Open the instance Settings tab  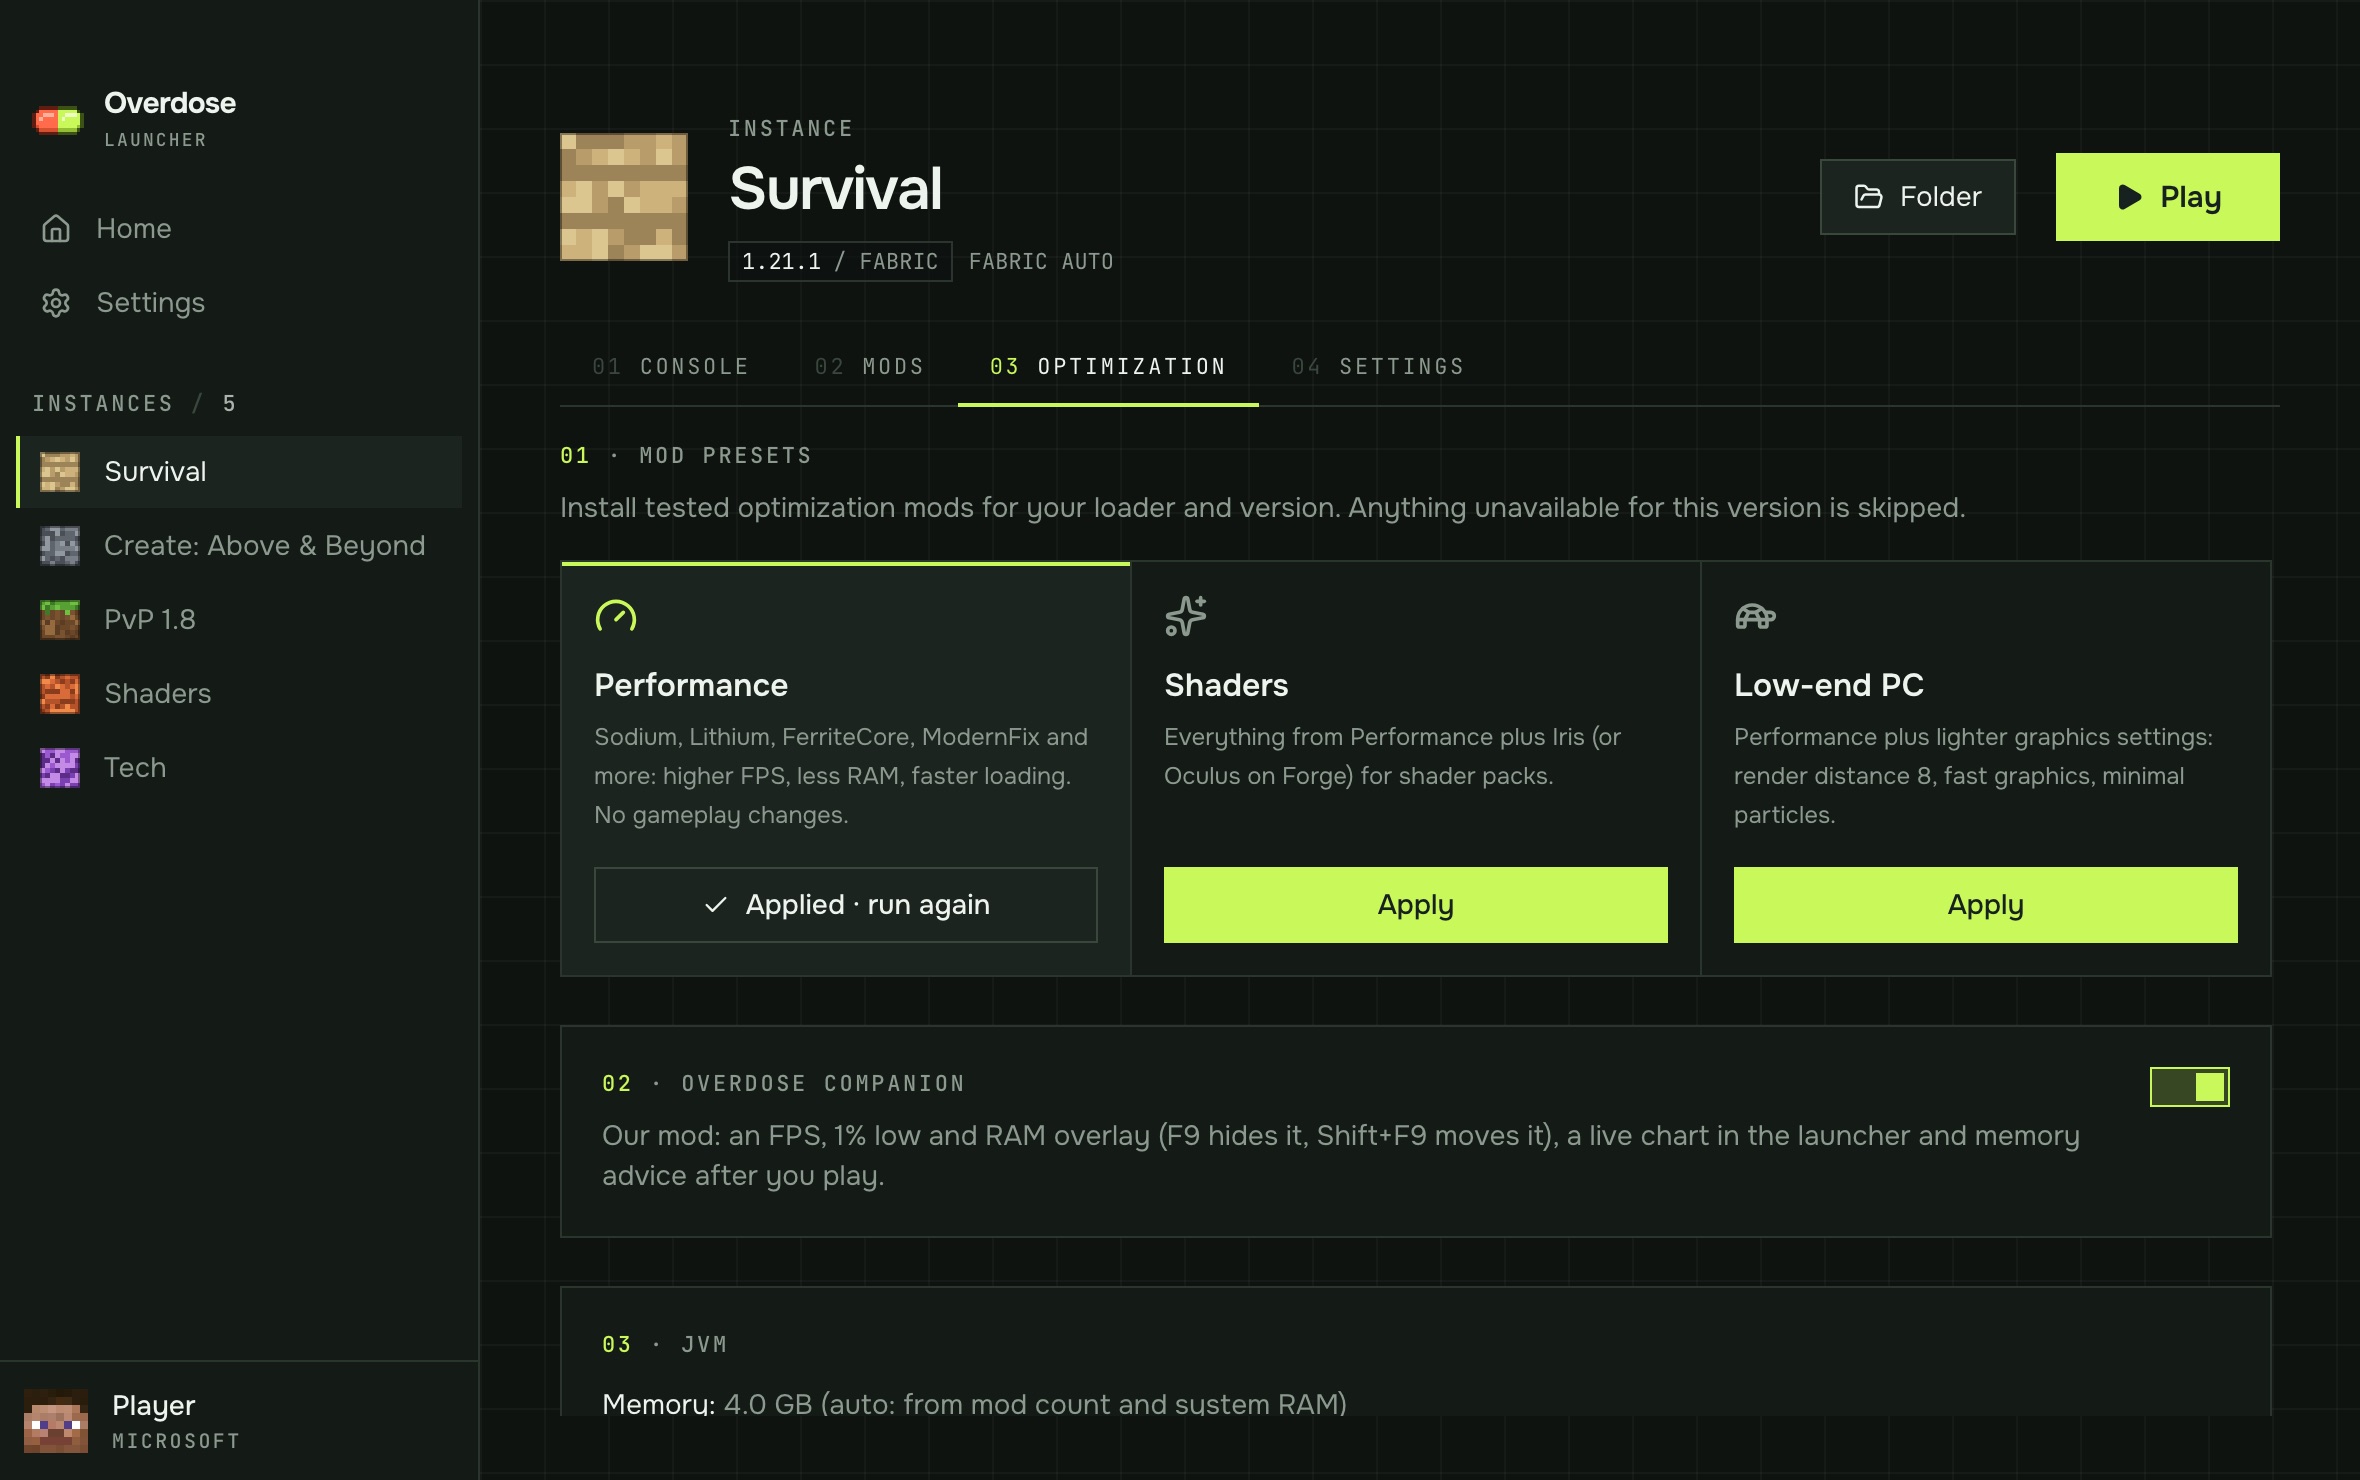click(x=1378, y=367)
